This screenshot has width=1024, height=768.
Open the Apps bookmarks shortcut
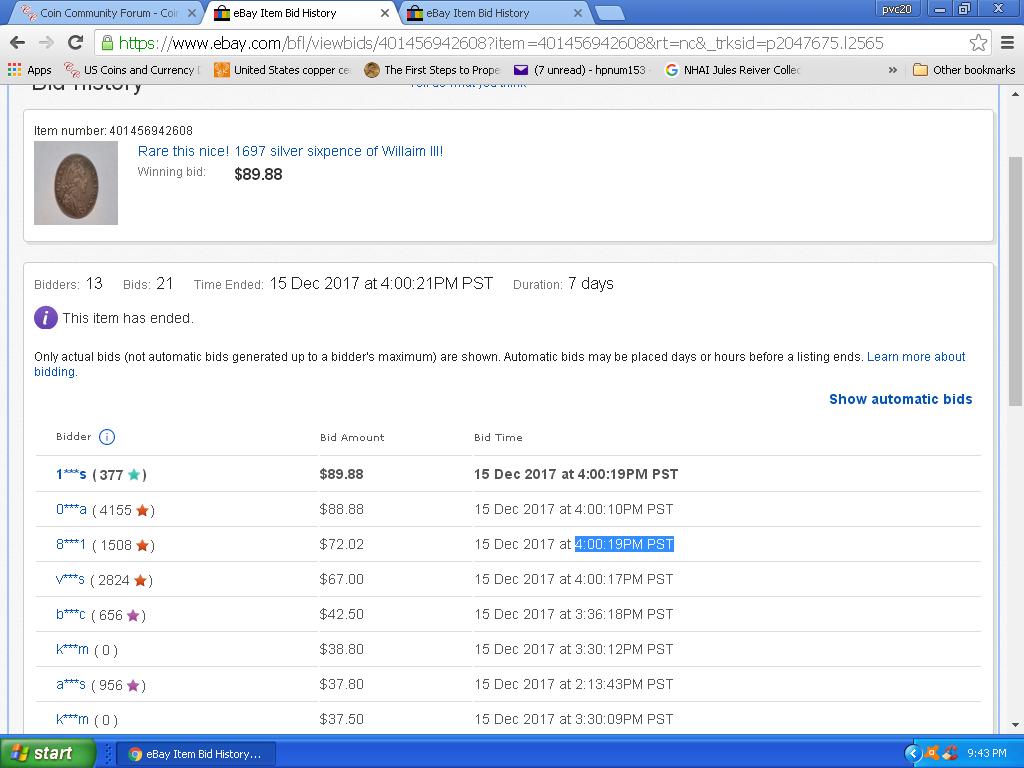[29, 70]
